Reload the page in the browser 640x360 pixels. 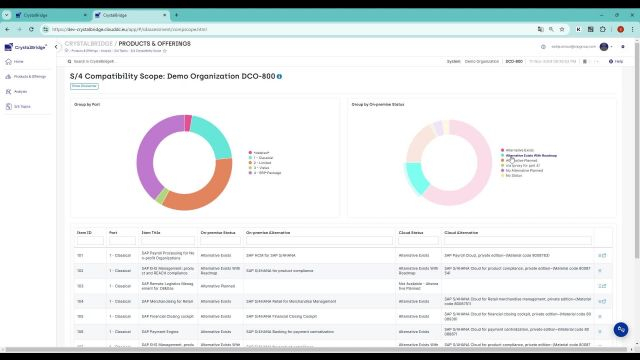coord(31,29)
